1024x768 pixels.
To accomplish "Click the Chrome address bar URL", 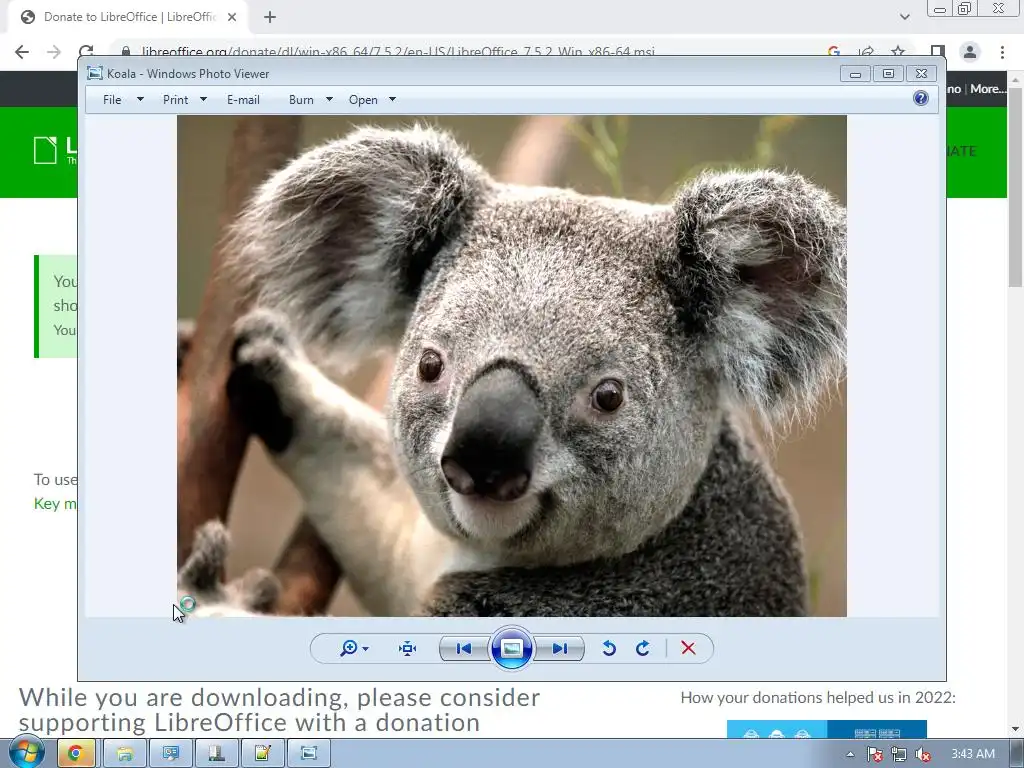I will 398,52.
